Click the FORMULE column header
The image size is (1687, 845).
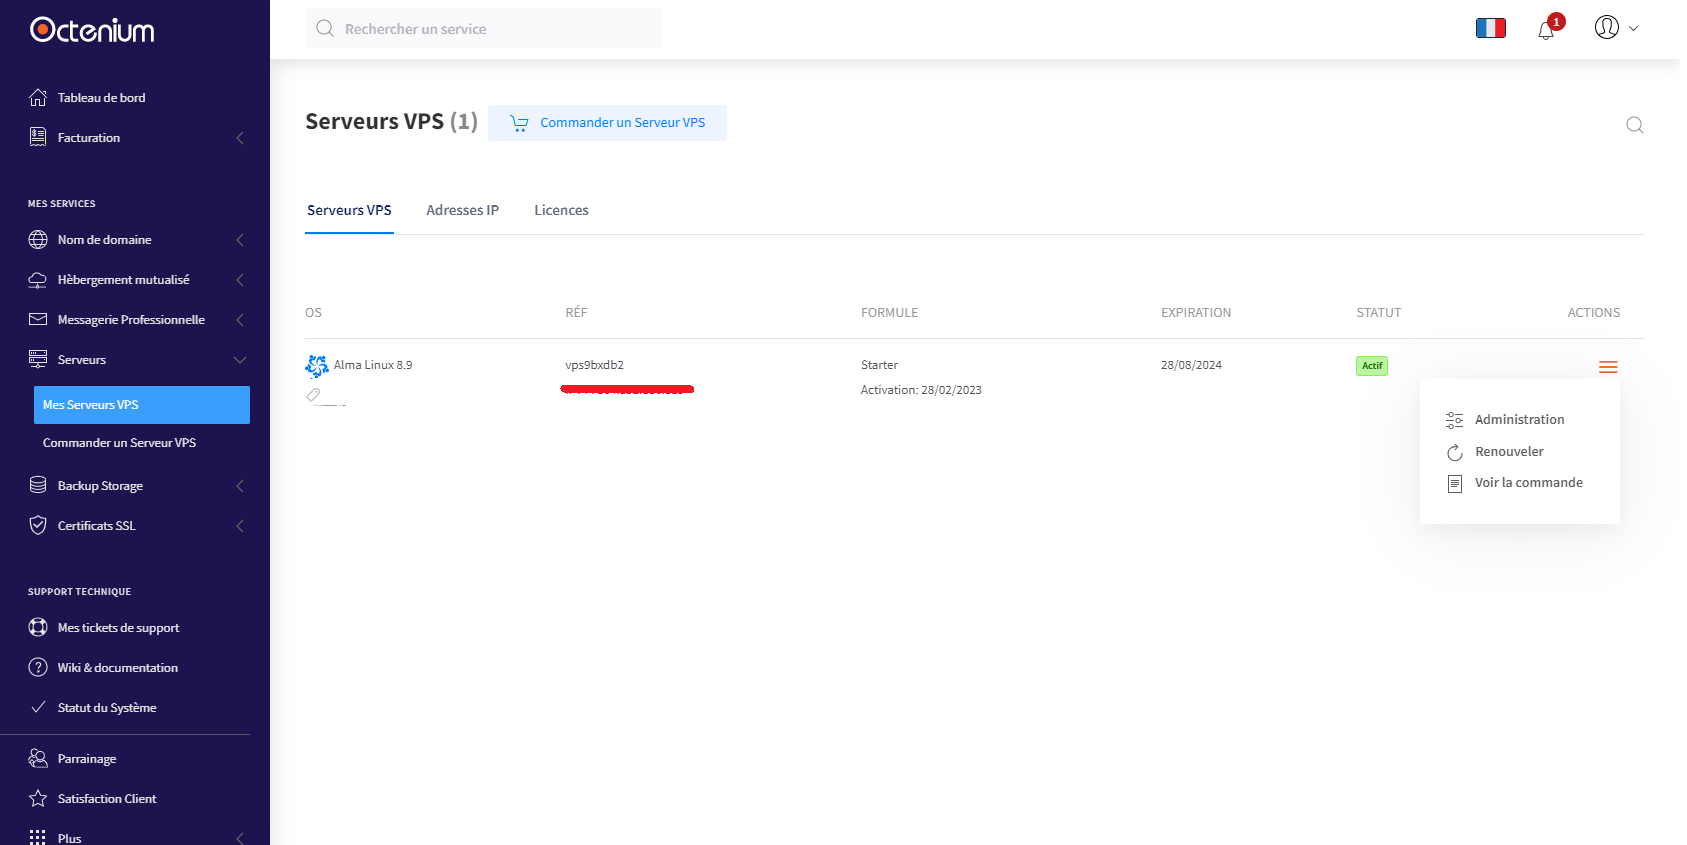point(889,313)
